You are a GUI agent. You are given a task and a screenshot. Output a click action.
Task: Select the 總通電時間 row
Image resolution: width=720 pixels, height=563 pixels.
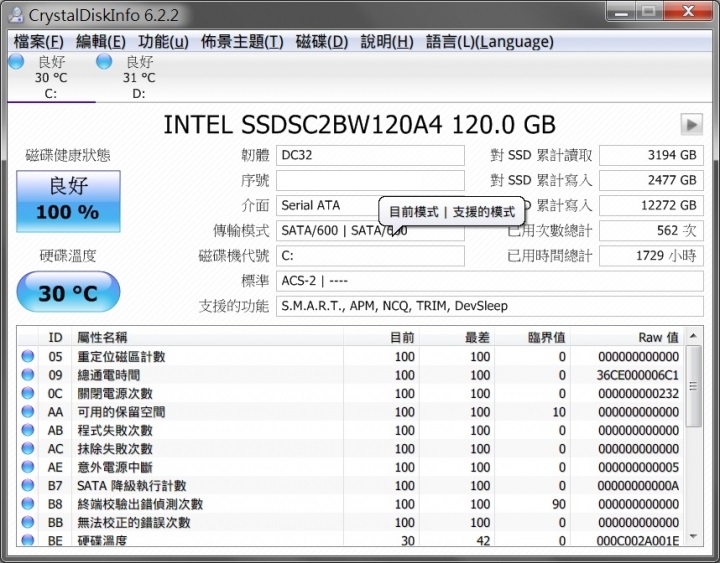351,375
